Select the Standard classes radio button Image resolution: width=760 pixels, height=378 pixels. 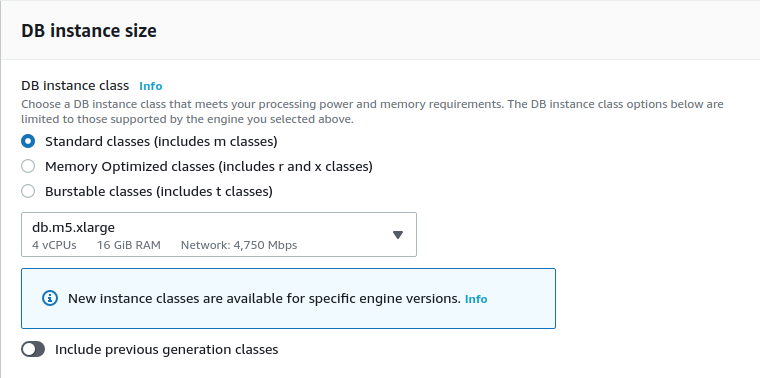[x=28, y=142]
